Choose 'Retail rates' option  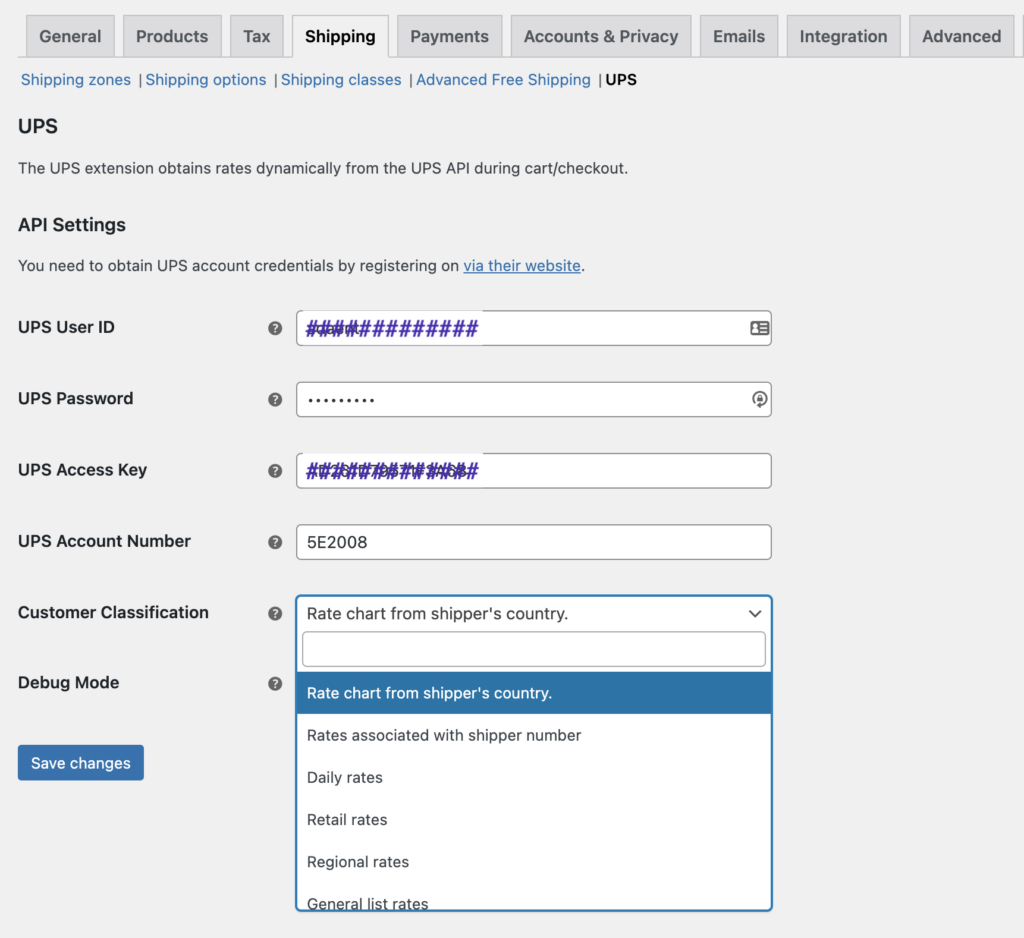[x=534, y=820]
